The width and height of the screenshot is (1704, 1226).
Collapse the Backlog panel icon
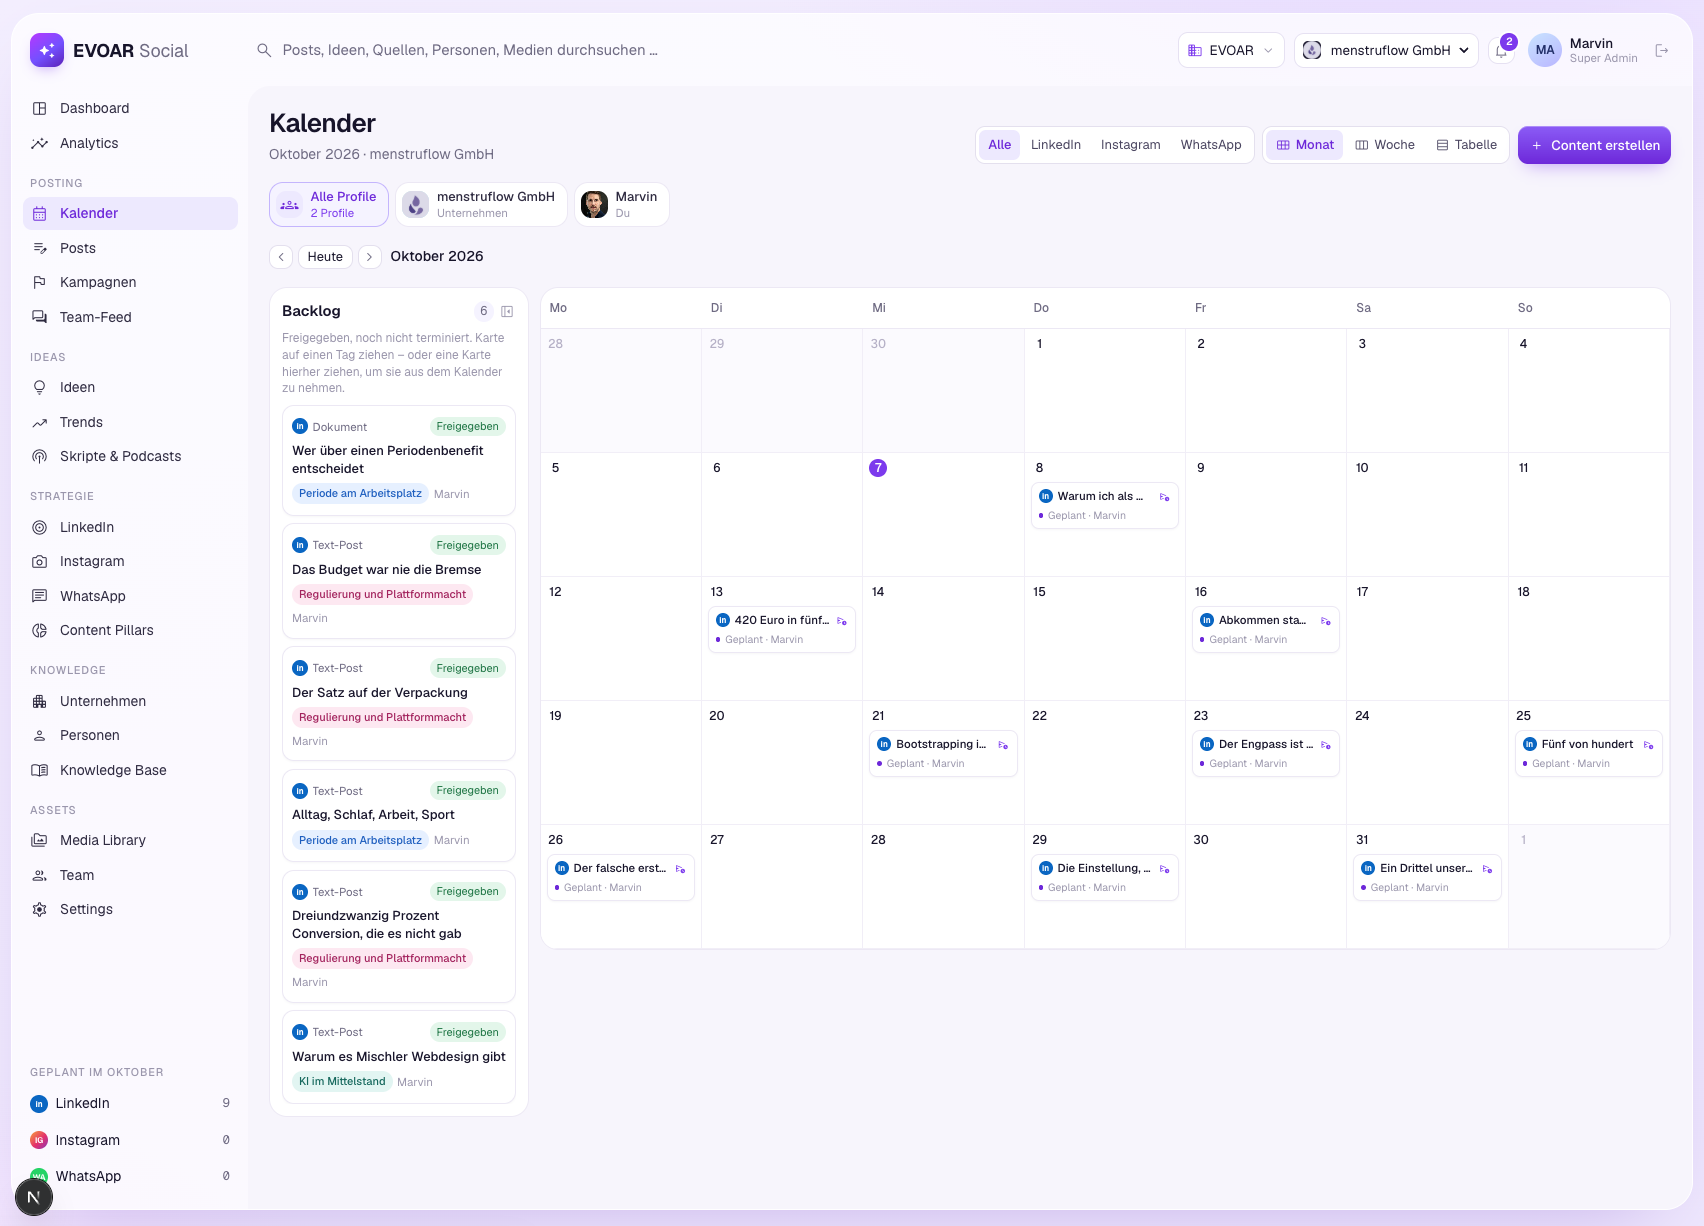pos(507,311)
